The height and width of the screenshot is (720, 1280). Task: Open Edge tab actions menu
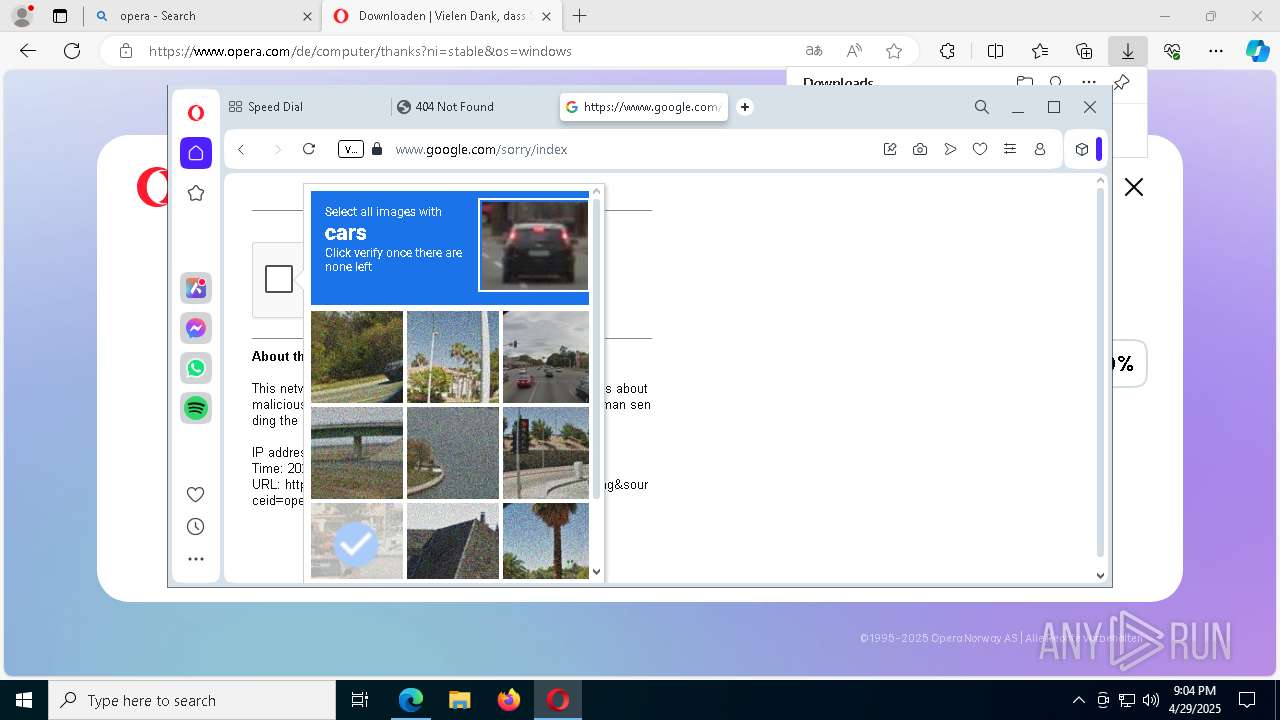[60, 16]
